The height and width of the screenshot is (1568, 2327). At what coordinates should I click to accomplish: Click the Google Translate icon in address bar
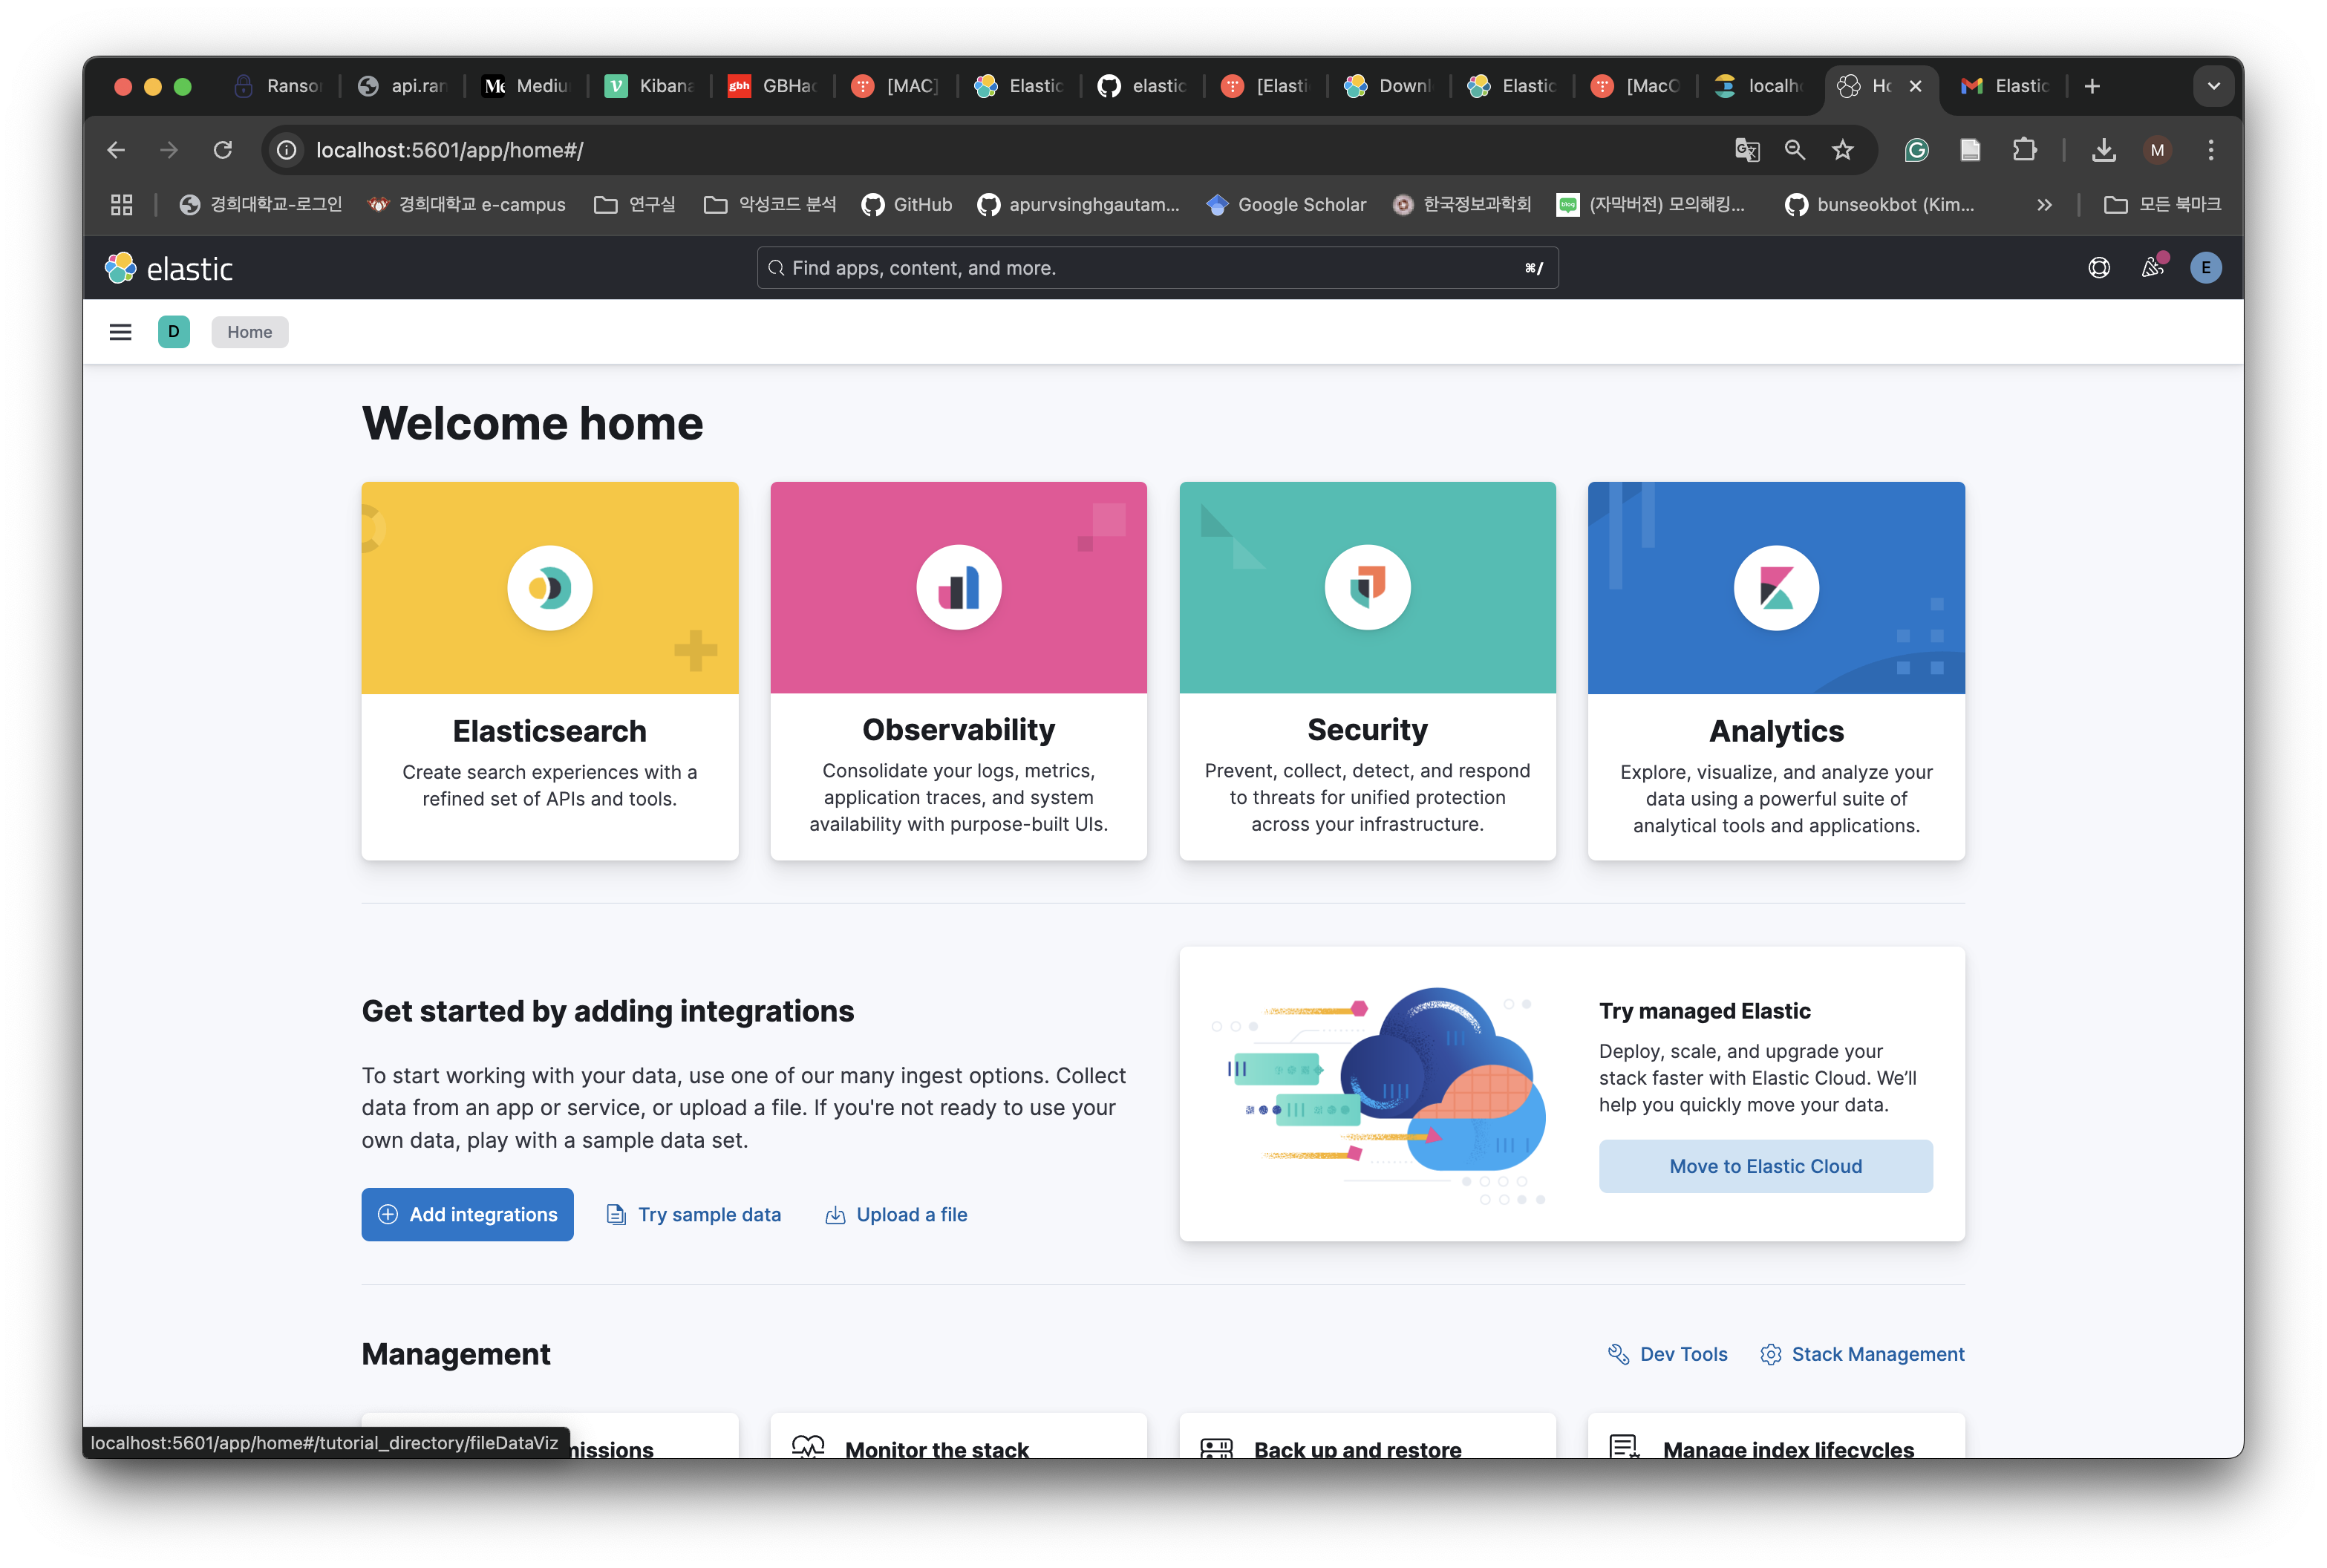click(1746, 150)
